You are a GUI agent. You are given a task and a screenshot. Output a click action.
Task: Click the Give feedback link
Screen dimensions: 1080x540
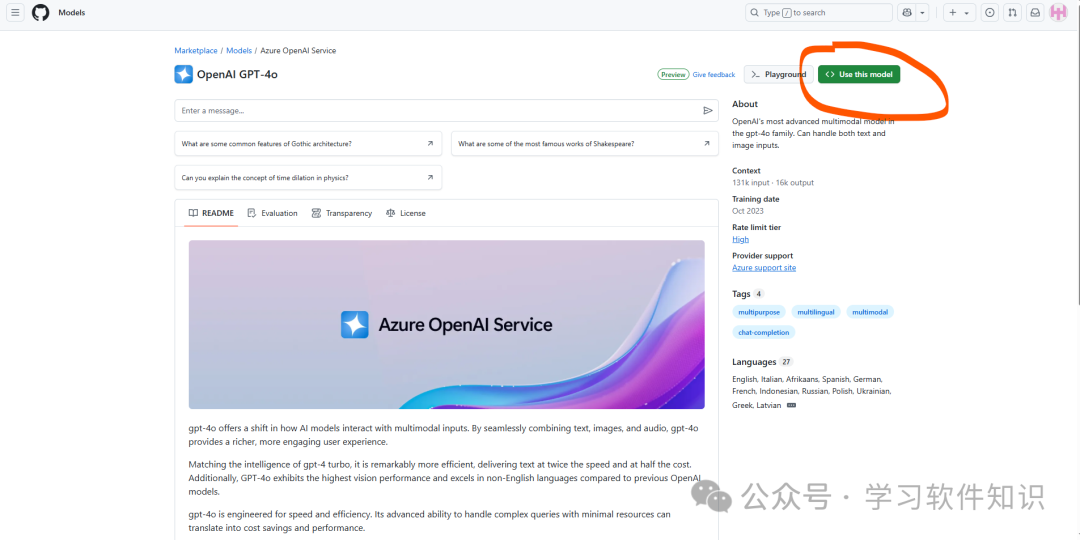(x=714, y=74)
